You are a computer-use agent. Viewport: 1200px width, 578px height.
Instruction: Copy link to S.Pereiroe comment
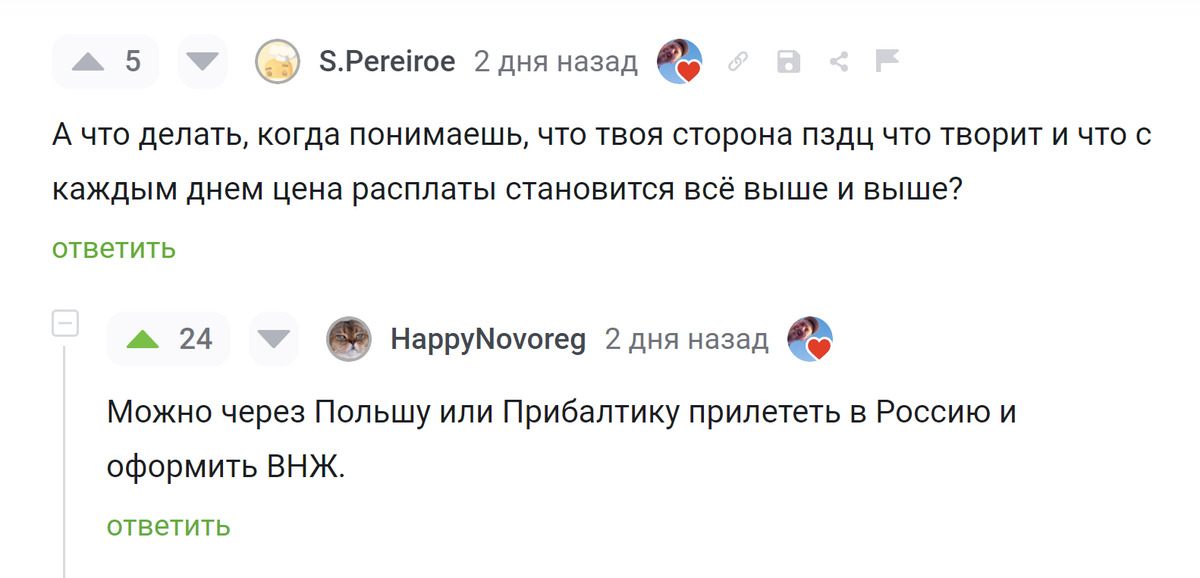click(738, 62)
